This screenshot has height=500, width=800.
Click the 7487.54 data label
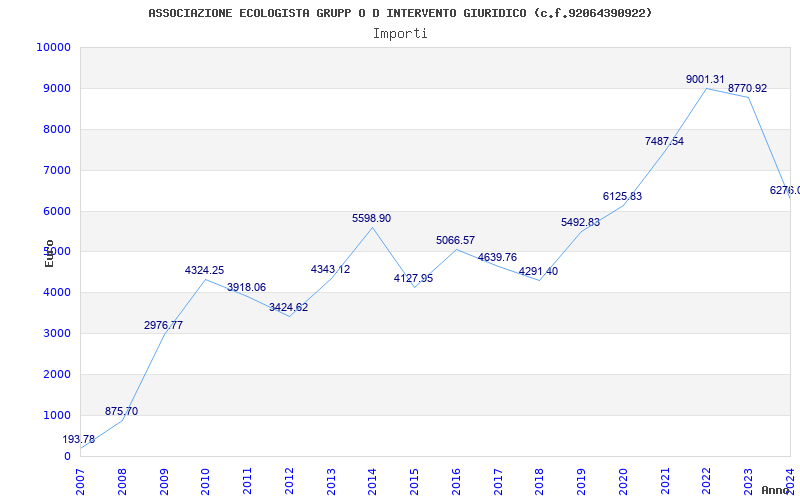(x=664, y=142)
